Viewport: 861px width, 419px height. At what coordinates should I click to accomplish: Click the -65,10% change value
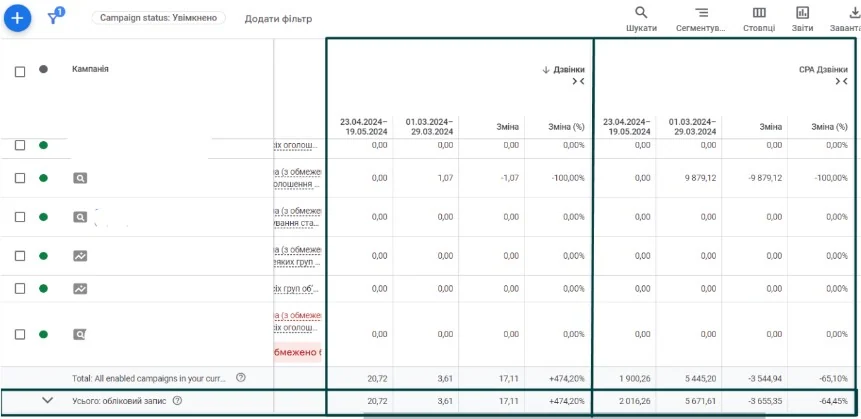[x=832, y=378]
